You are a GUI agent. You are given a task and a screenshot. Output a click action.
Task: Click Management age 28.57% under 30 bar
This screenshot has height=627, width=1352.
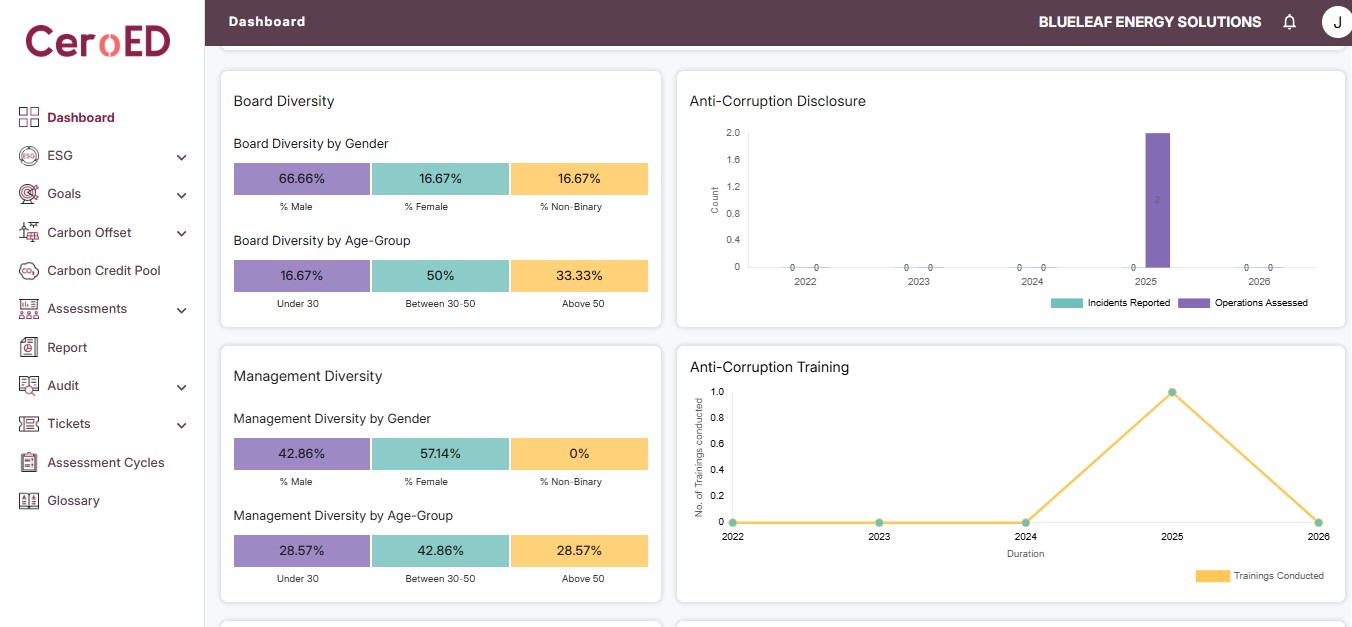(x=302, y=551)
